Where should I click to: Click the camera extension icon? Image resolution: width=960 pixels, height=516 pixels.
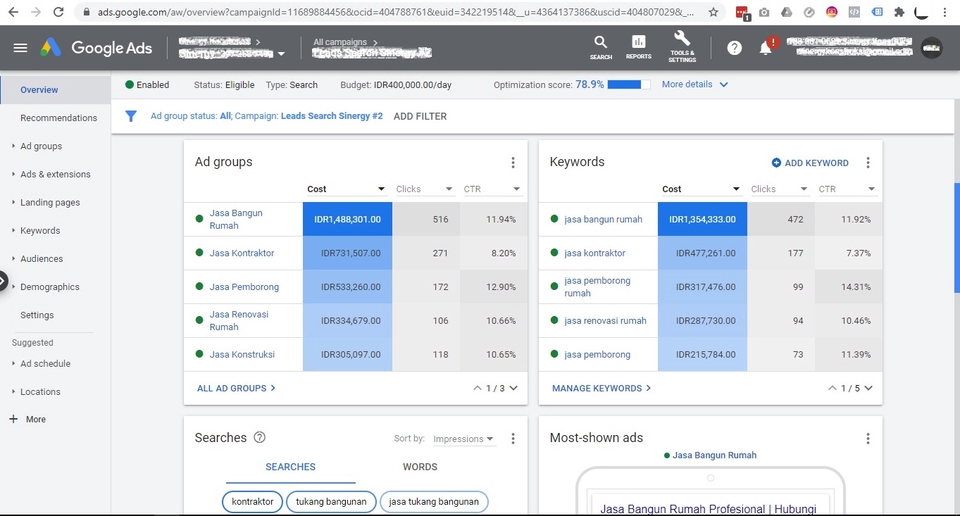click(764, 12)
